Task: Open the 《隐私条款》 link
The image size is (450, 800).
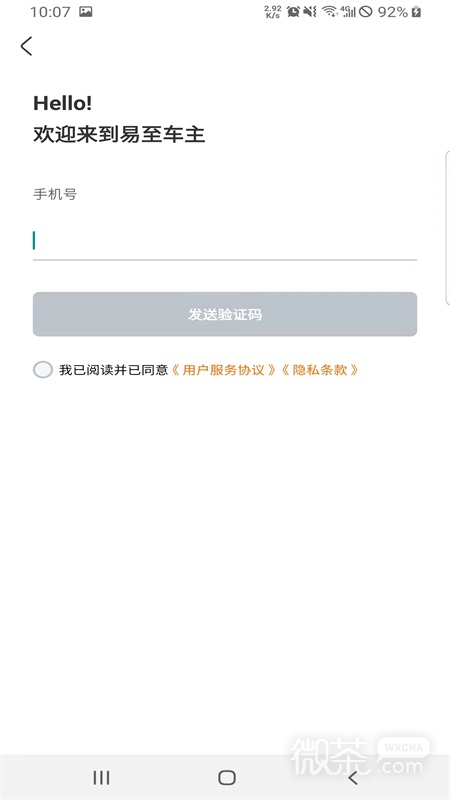Action: 320,370
